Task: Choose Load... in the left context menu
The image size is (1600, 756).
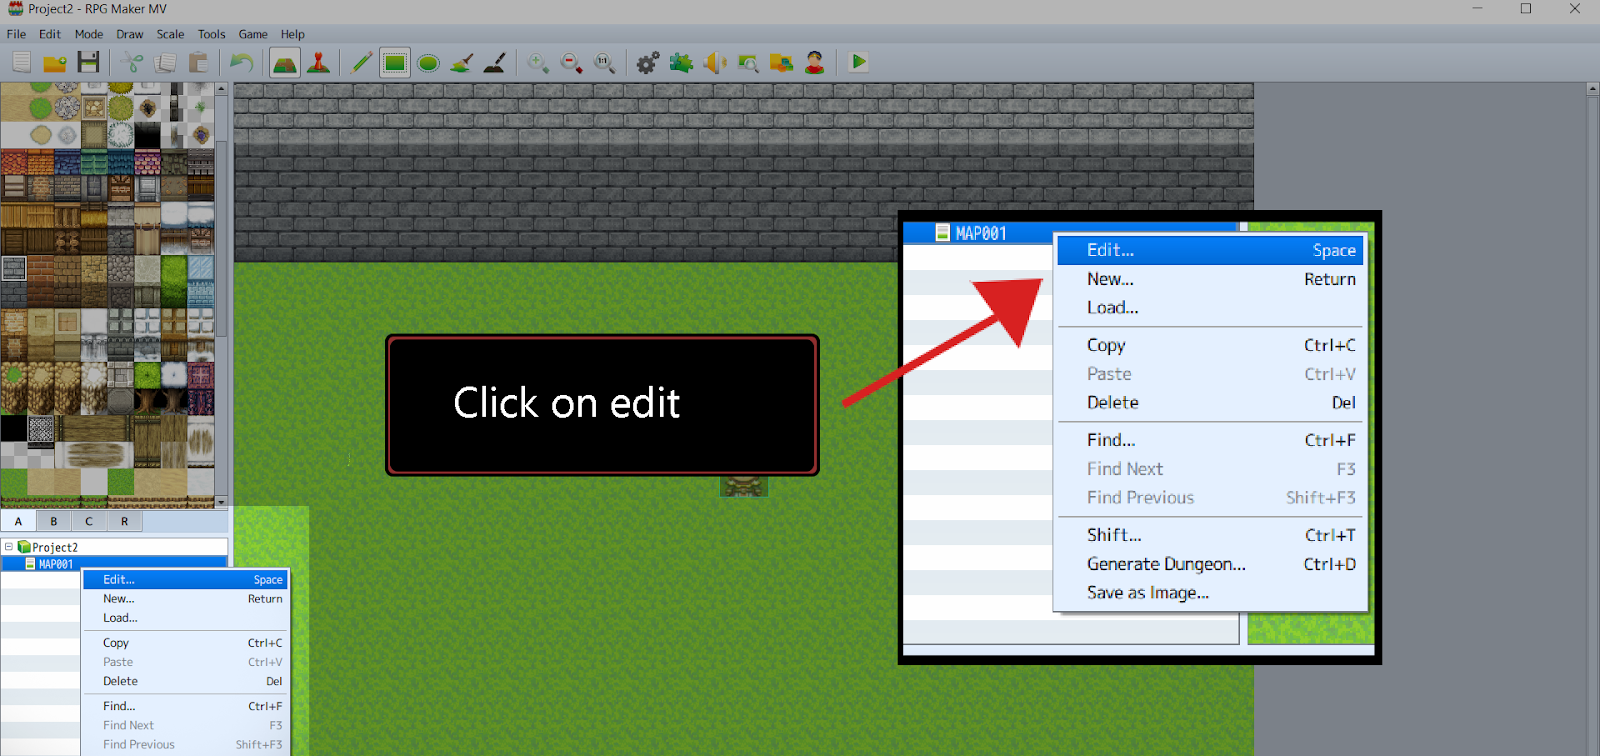Action: (x=185, y=618)
